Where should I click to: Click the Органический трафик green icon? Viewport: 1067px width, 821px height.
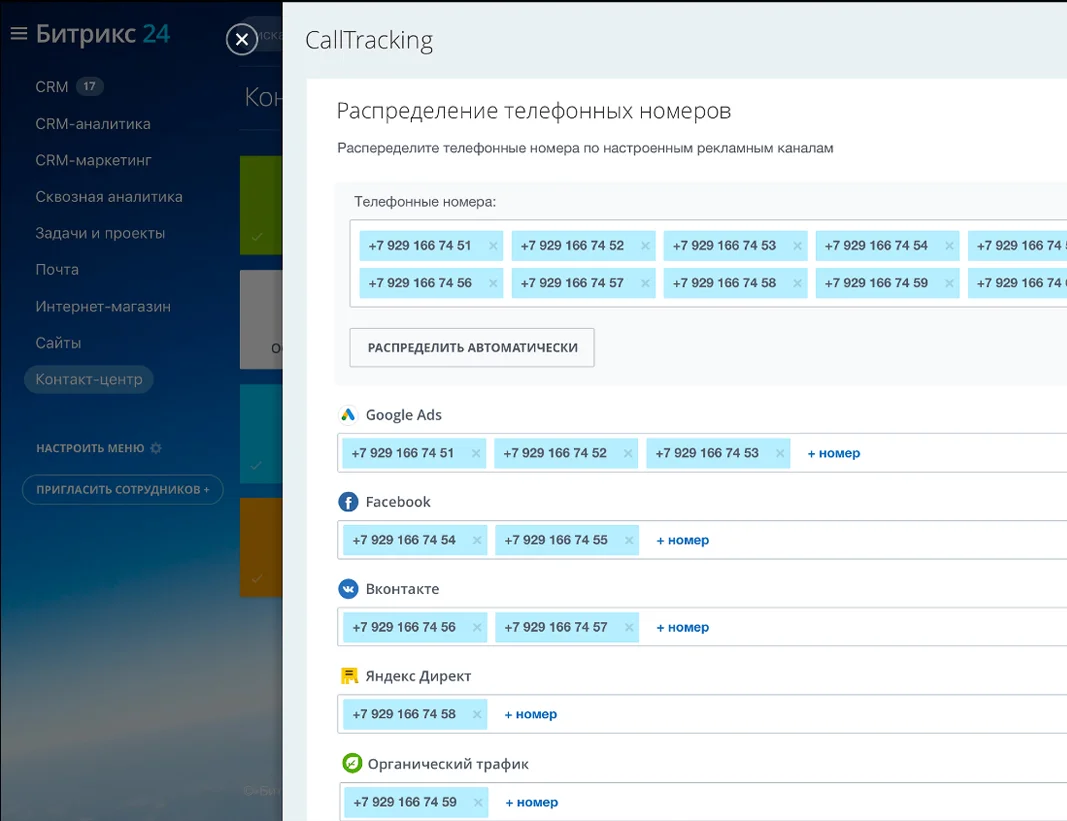(x=351, y=764)
